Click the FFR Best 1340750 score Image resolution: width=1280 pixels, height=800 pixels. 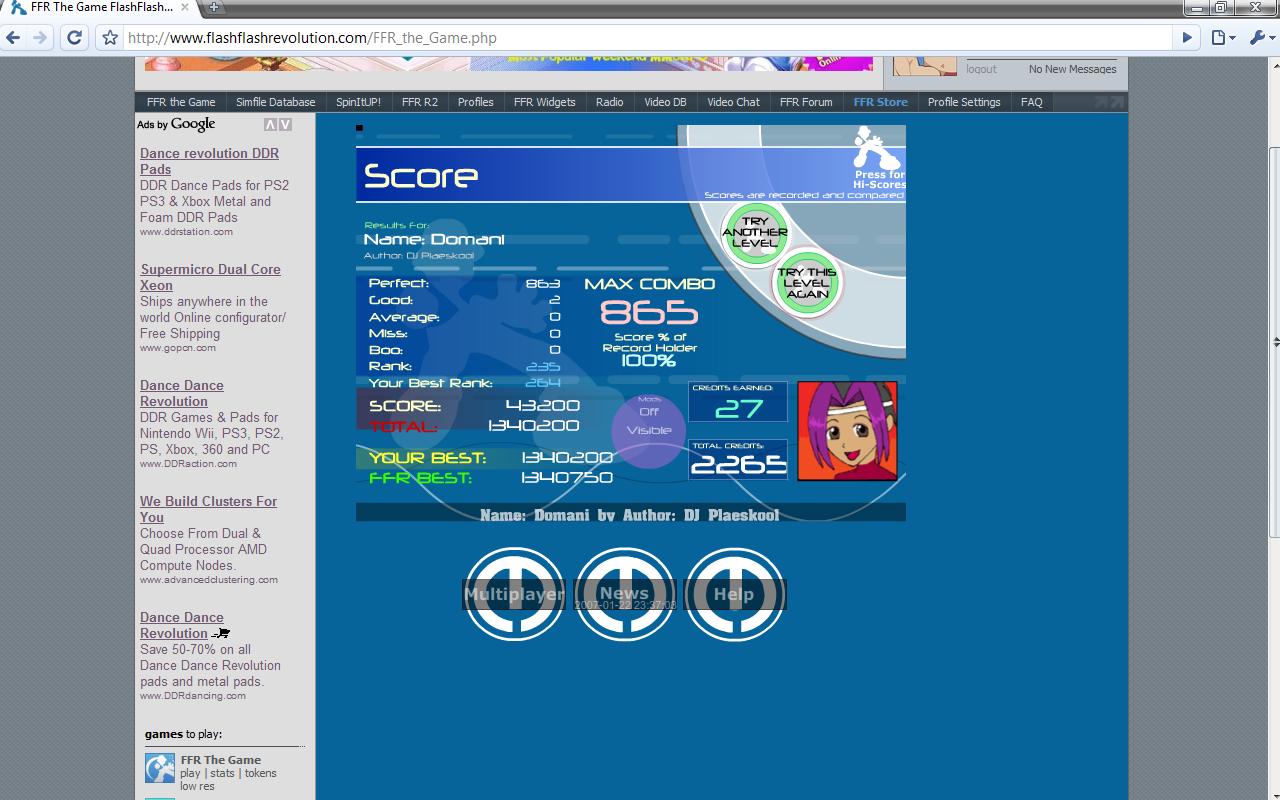pos(567,478)
